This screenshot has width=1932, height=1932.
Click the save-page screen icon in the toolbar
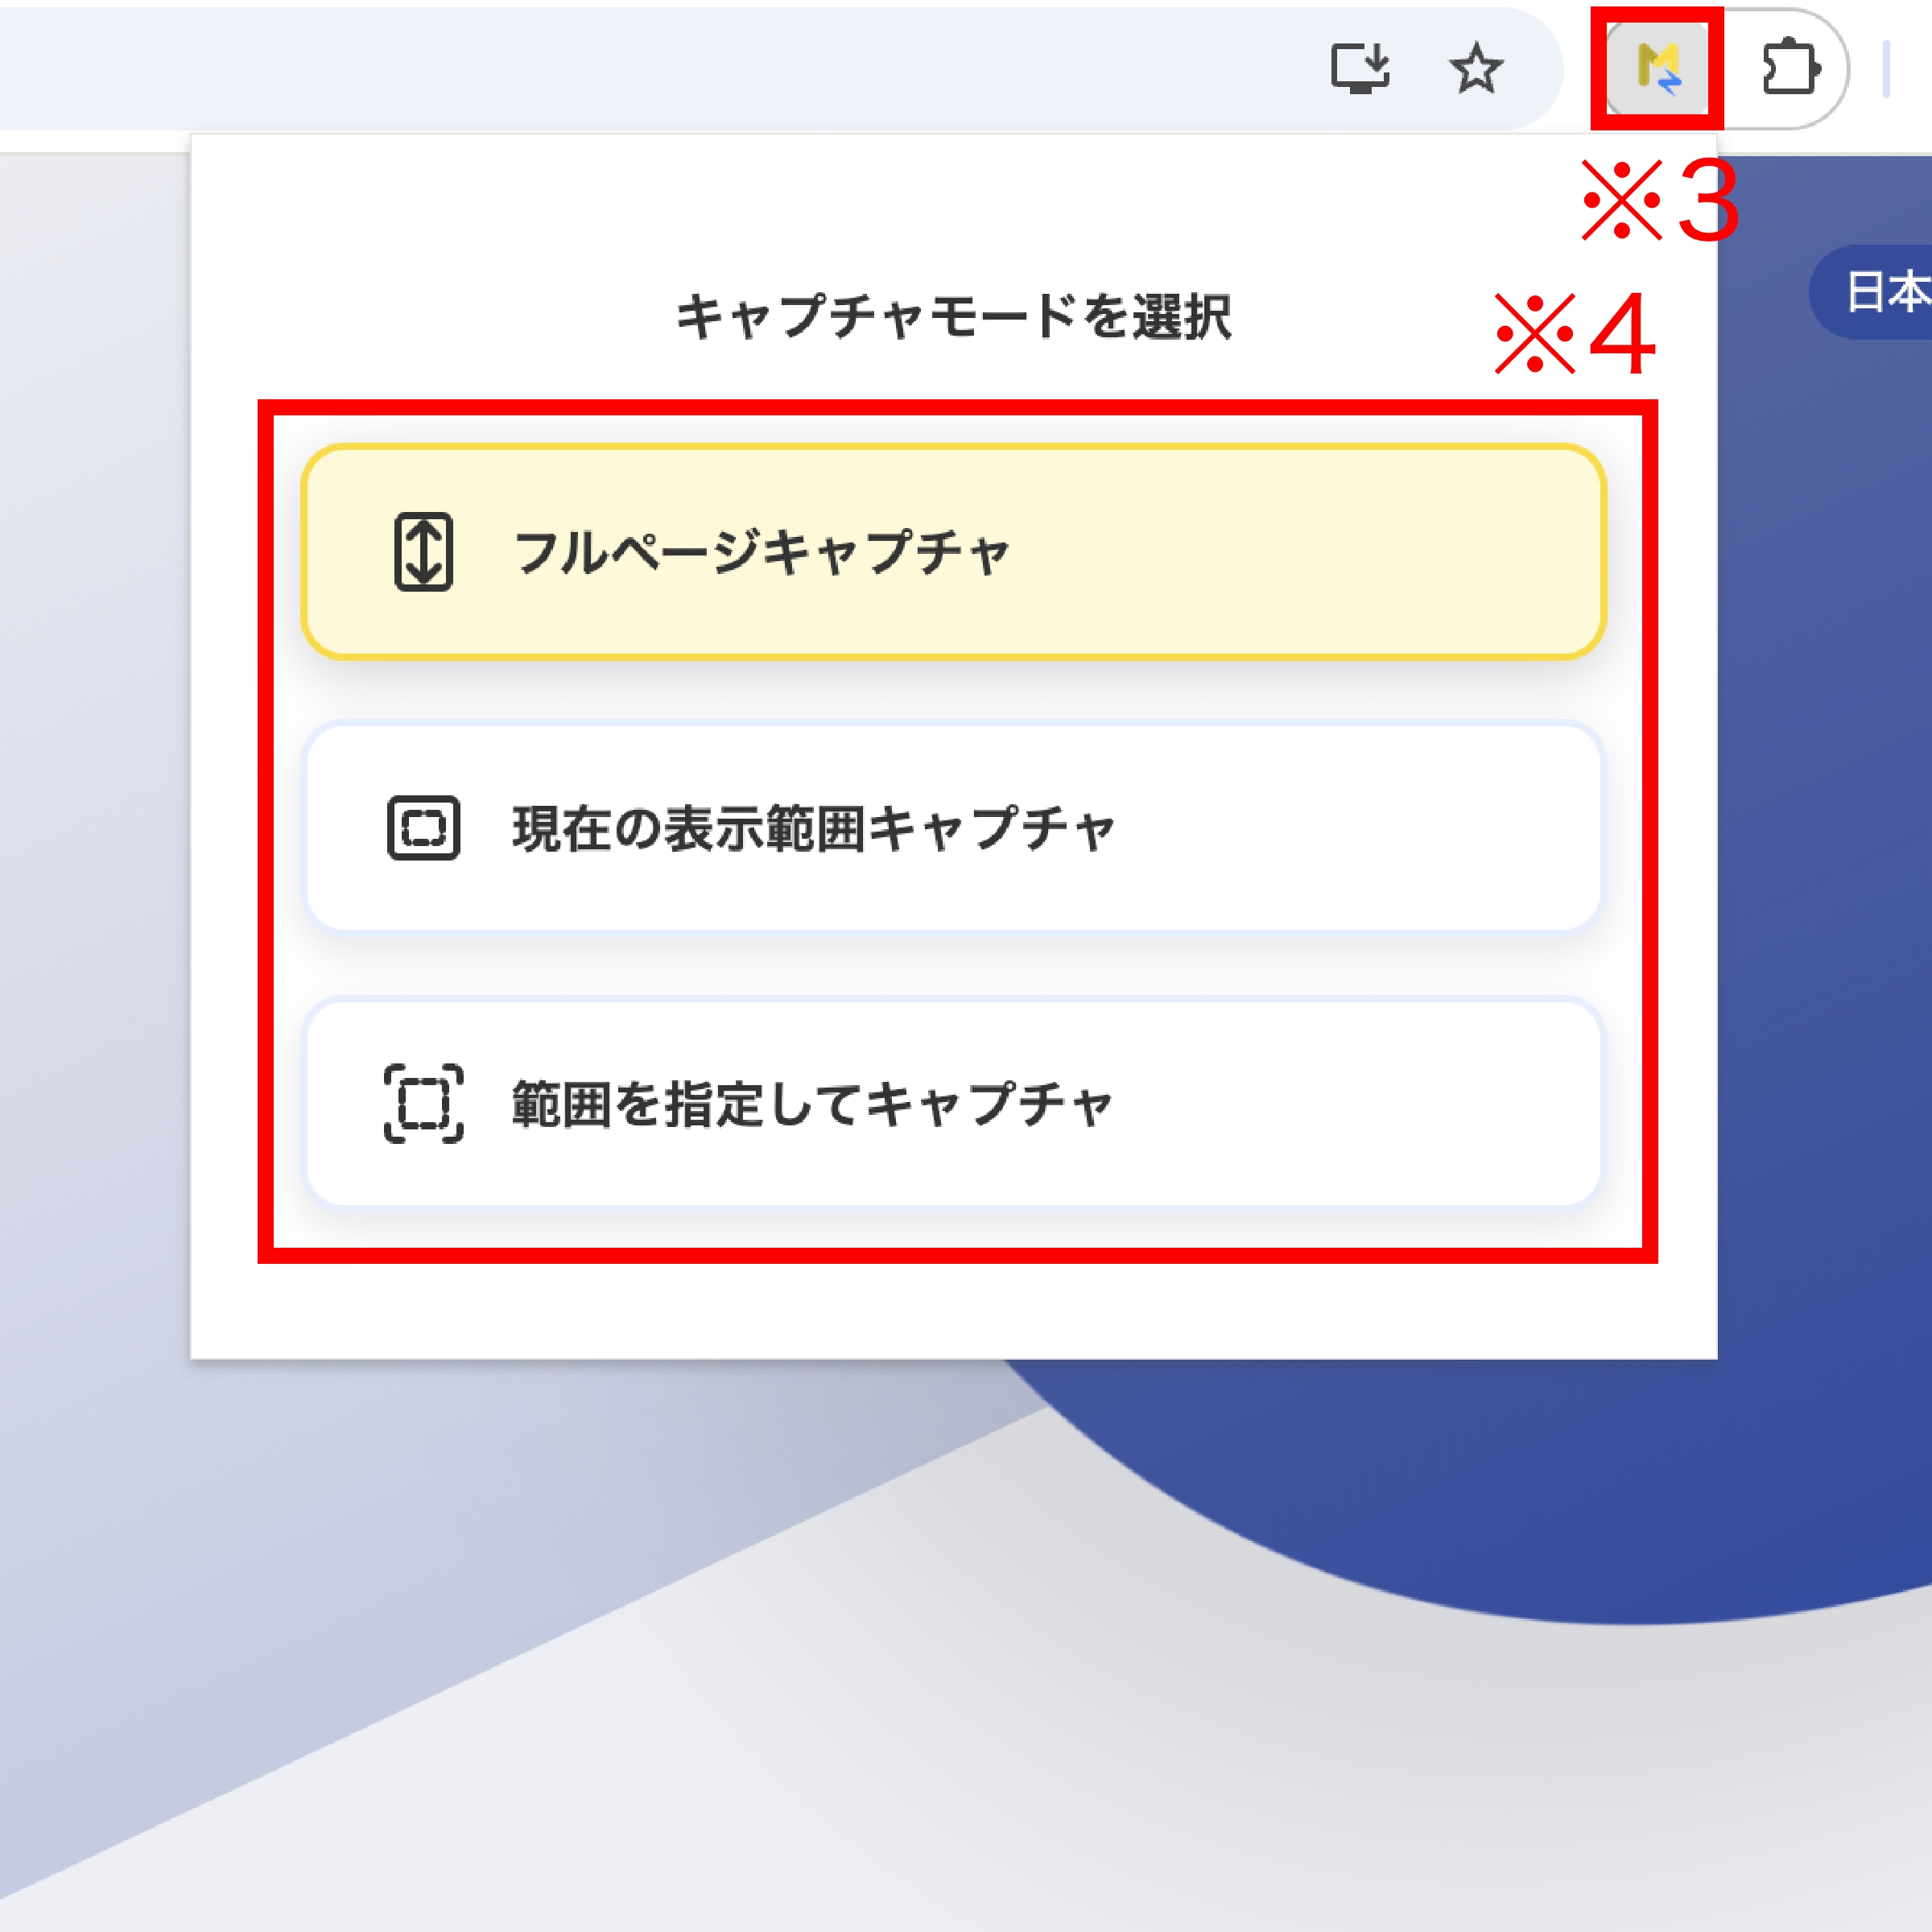tap(1363, 68)
